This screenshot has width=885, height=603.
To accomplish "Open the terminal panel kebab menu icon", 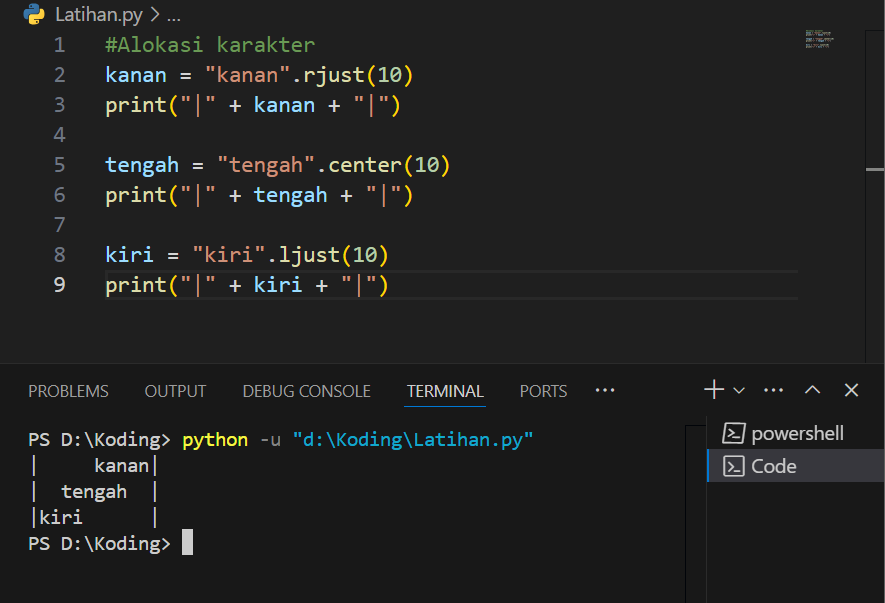I will [772, 389].
